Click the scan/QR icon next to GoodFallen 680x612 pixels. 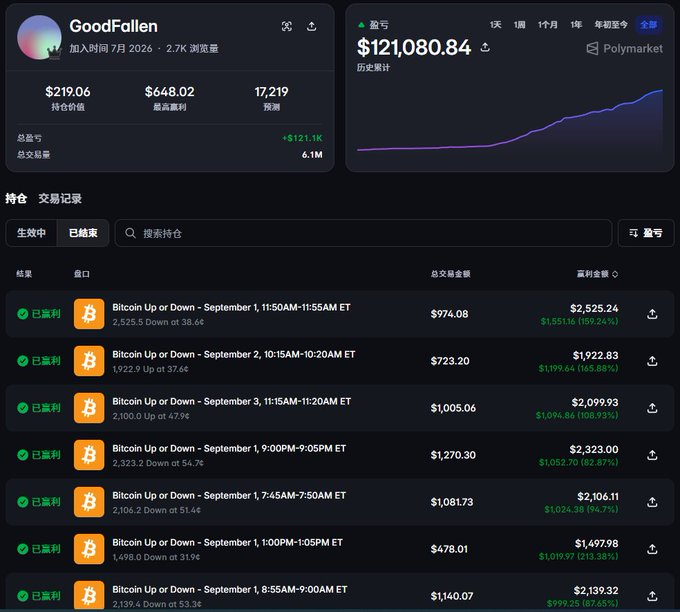tap(287, 26)
